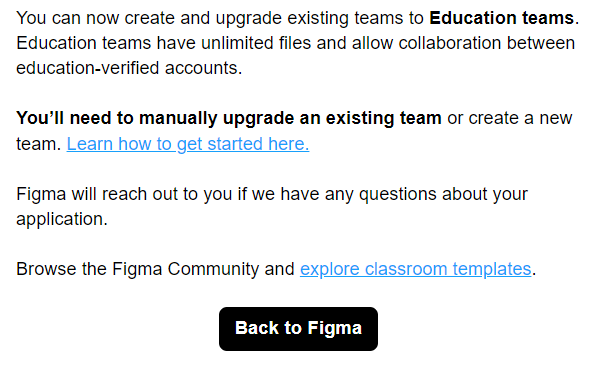Click the Back to Figma button
The image size is (597, 365).
click(x=298, y=329)
